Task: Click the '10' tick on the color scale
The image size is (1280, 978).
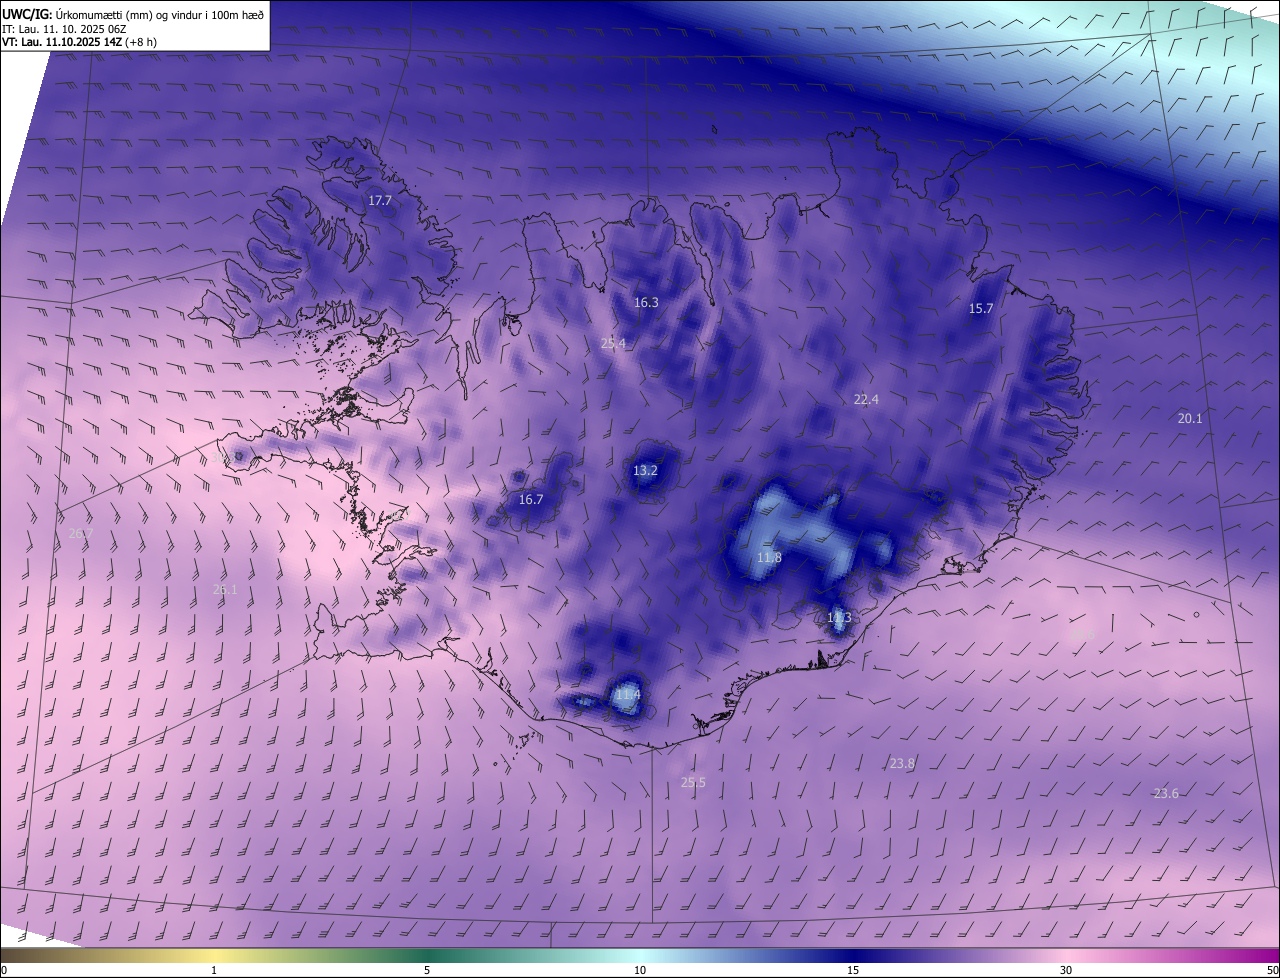Action: (x=640, y=970)
